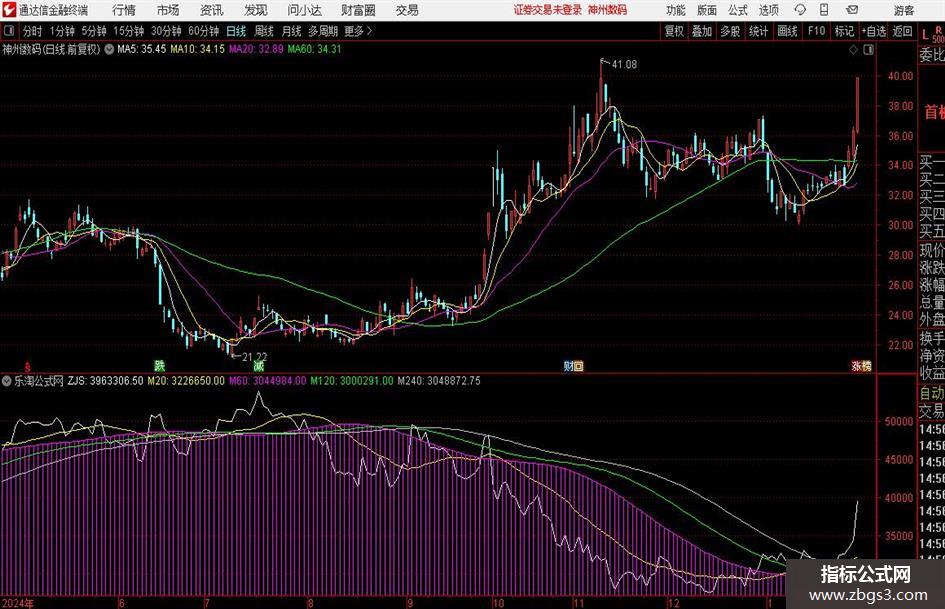This screenshot has width=945, height=609.
Task: Click the 统计 statistics button
Action: 758,31
